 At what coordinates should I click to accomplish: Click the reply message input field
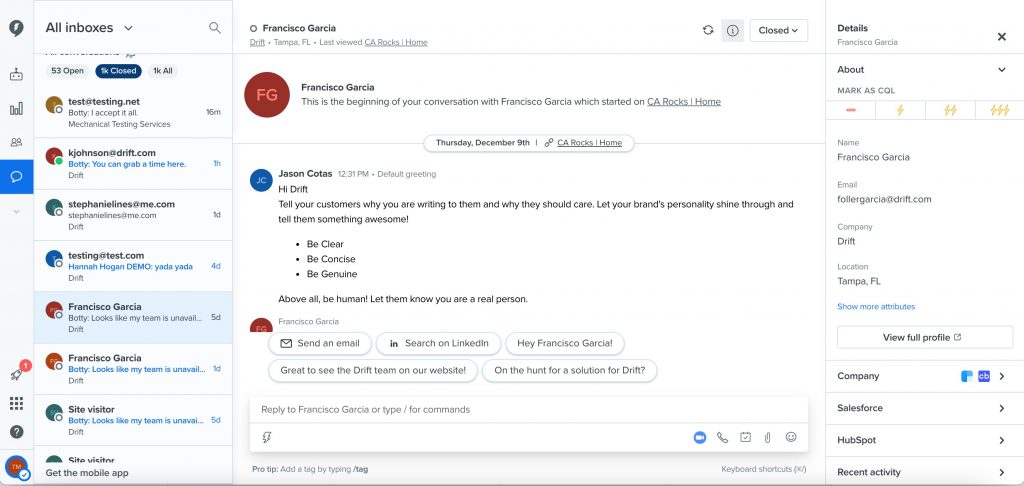point(528,409)
